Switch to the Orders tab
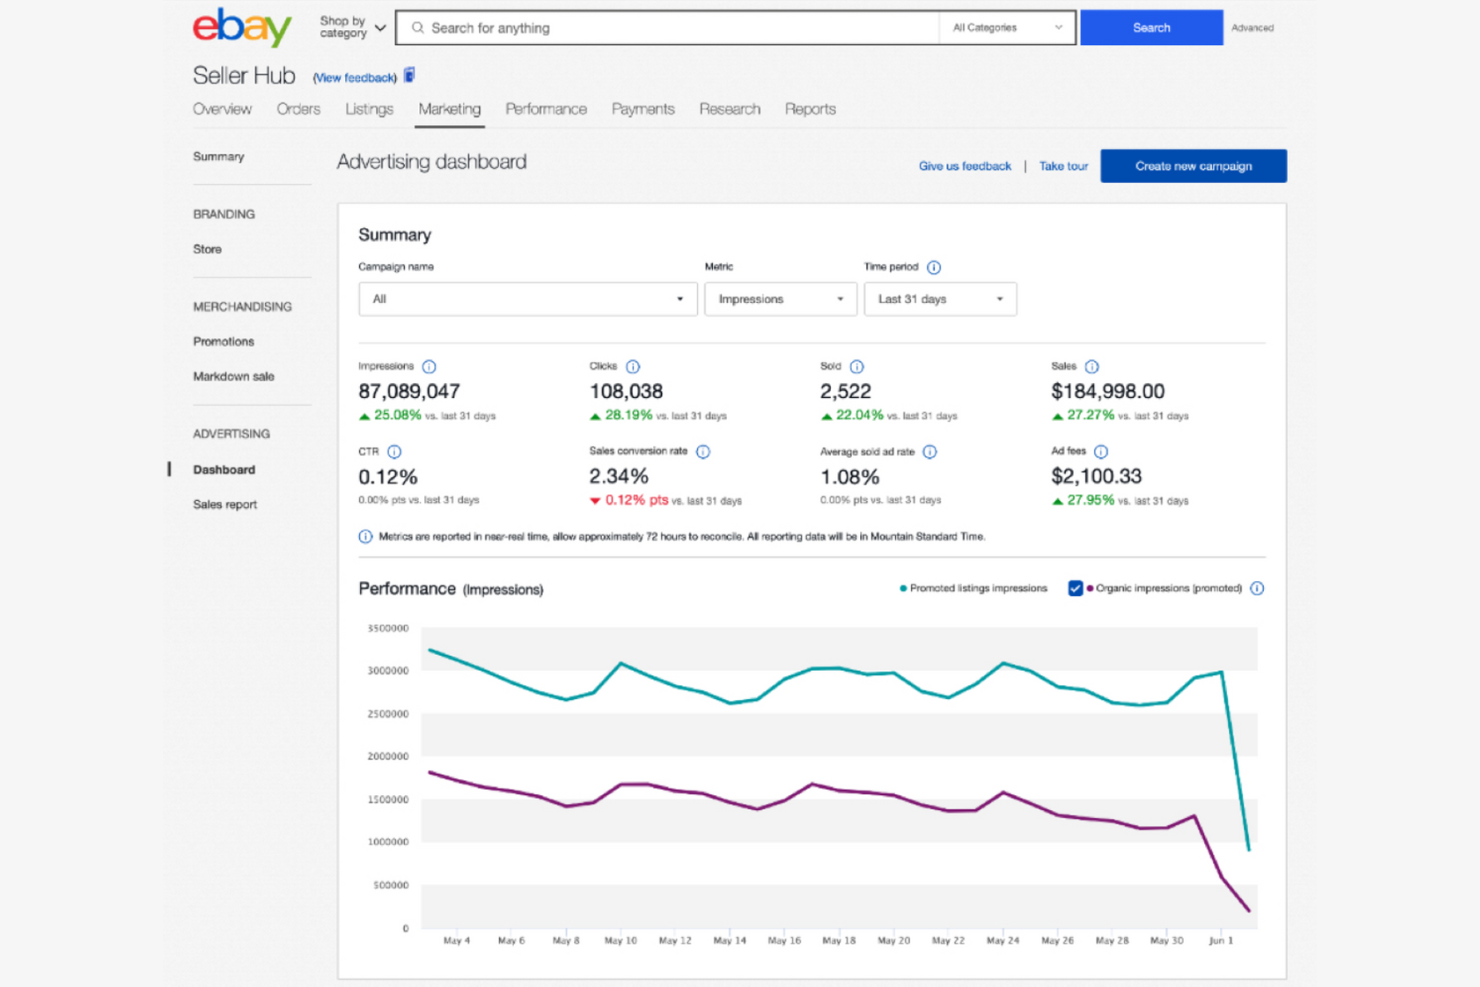 [x=298, y=109]
